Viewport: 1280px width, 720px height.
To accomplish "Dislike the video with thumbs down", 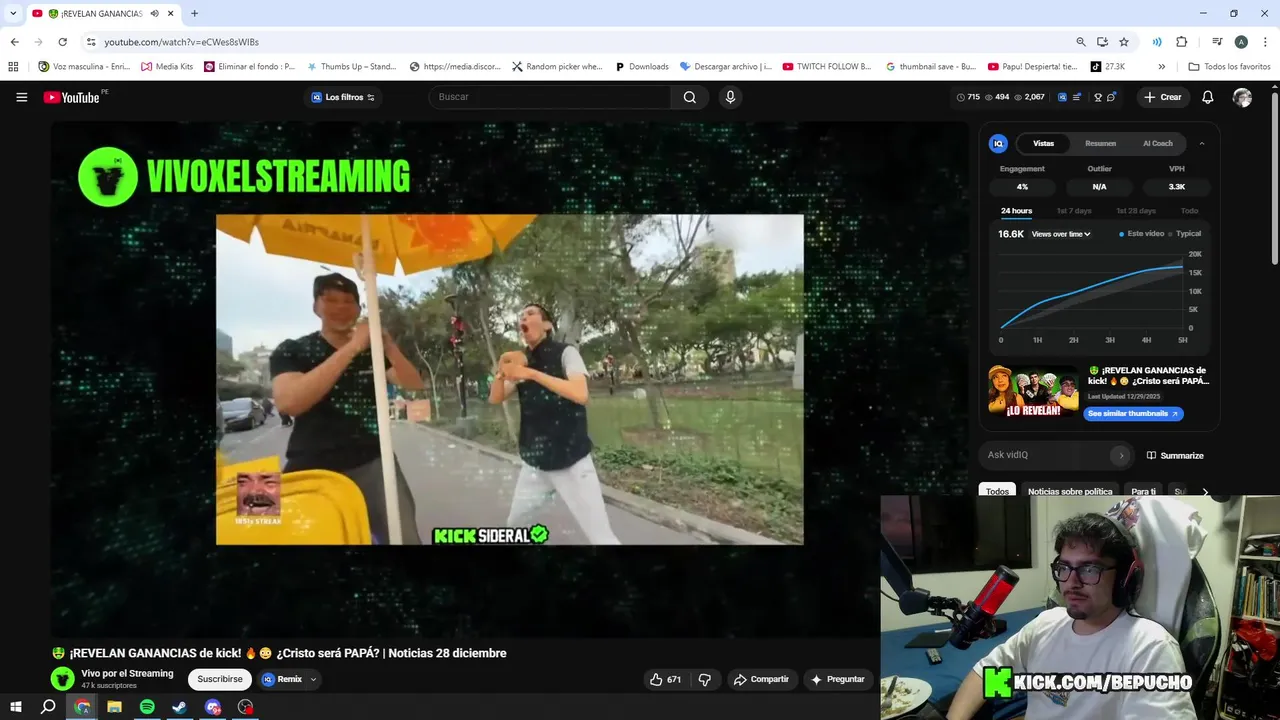I will pyautogui.click(x=705, y=679).
